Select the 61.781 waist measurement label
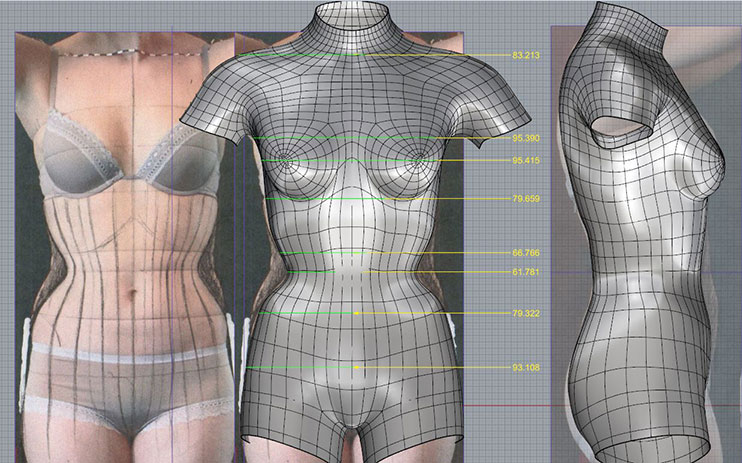 point(526,272)
